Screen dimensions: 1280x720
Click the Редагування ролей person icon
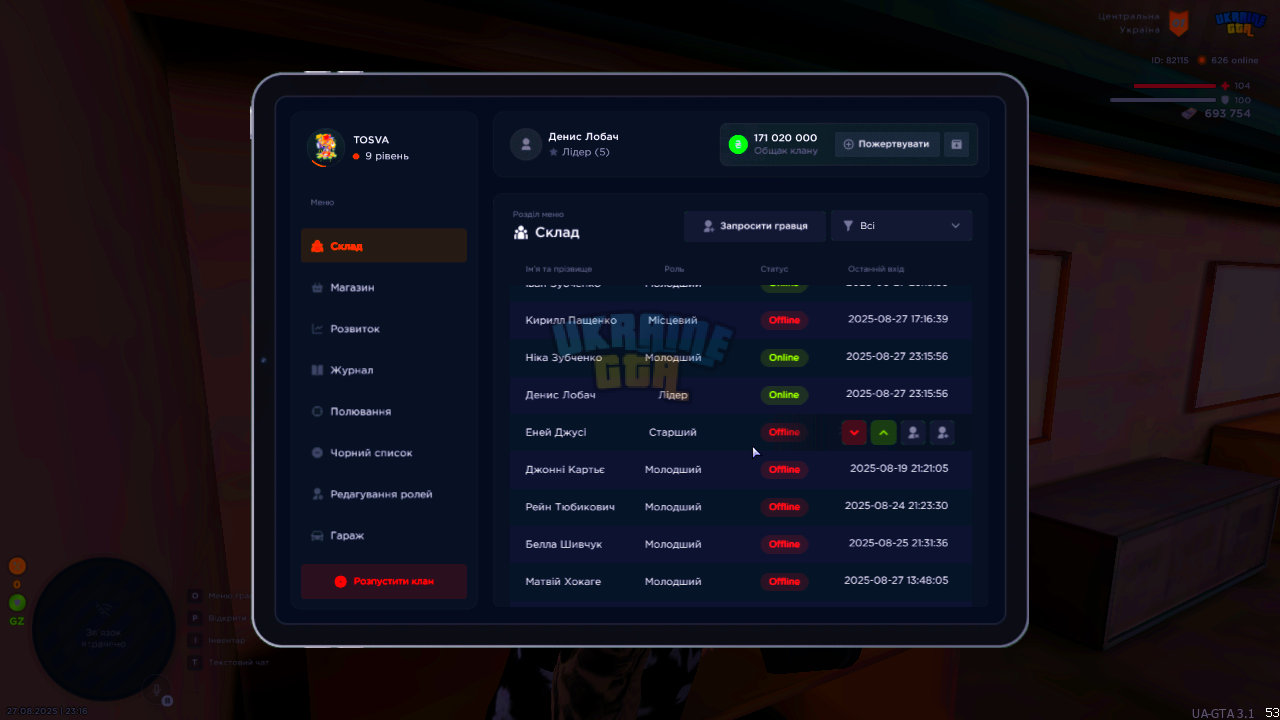[x=317, y=494]
